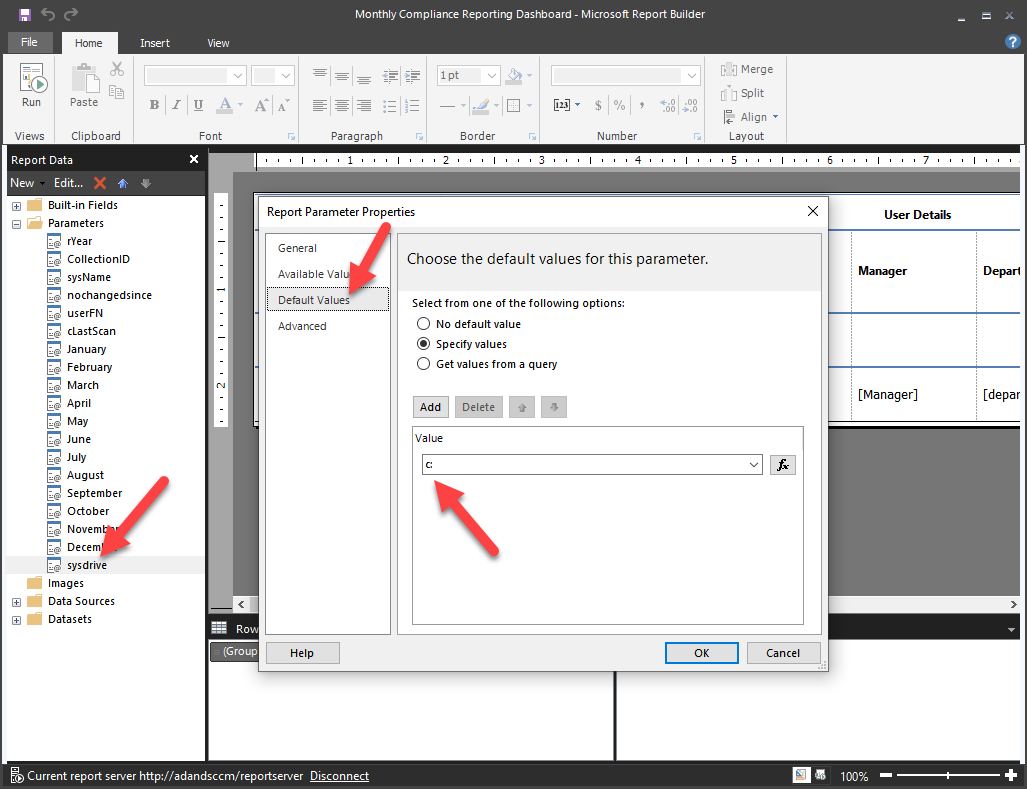
Task: Click the increase indent icon
Action: [412, 76]
